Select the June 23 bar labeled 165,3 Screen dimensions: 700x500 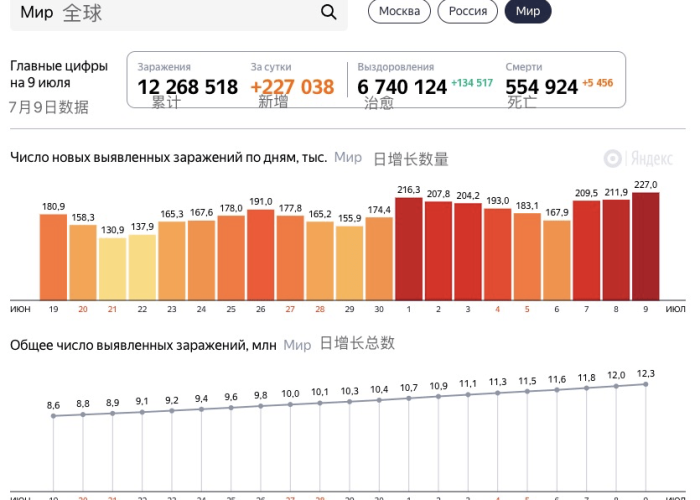coord(171,261)
